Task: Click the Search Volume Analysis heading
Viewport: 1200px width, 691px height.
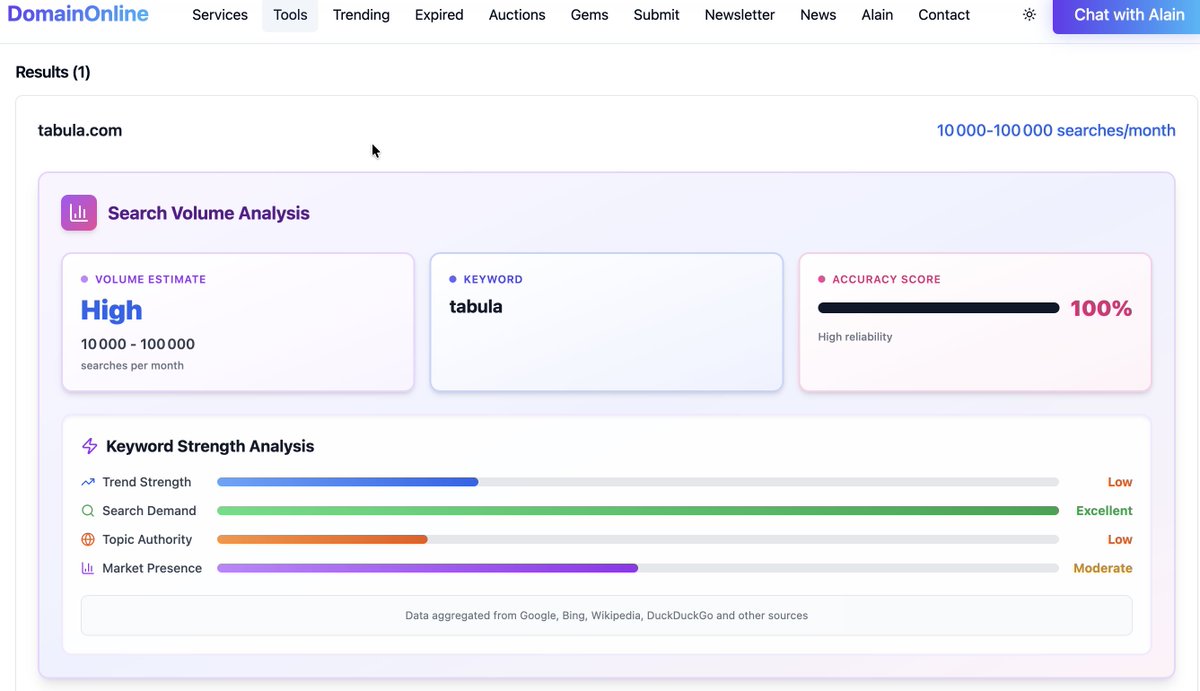Action: tap(209, 213)
